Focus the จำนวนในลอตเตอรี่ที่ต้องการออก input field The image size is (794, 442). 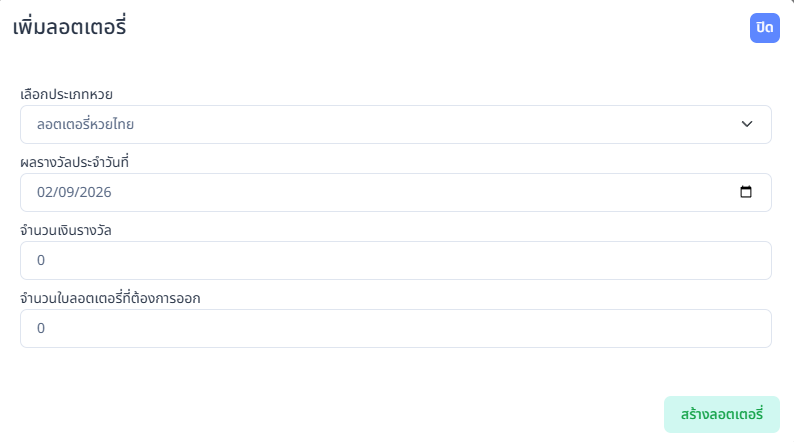(395, 328)
